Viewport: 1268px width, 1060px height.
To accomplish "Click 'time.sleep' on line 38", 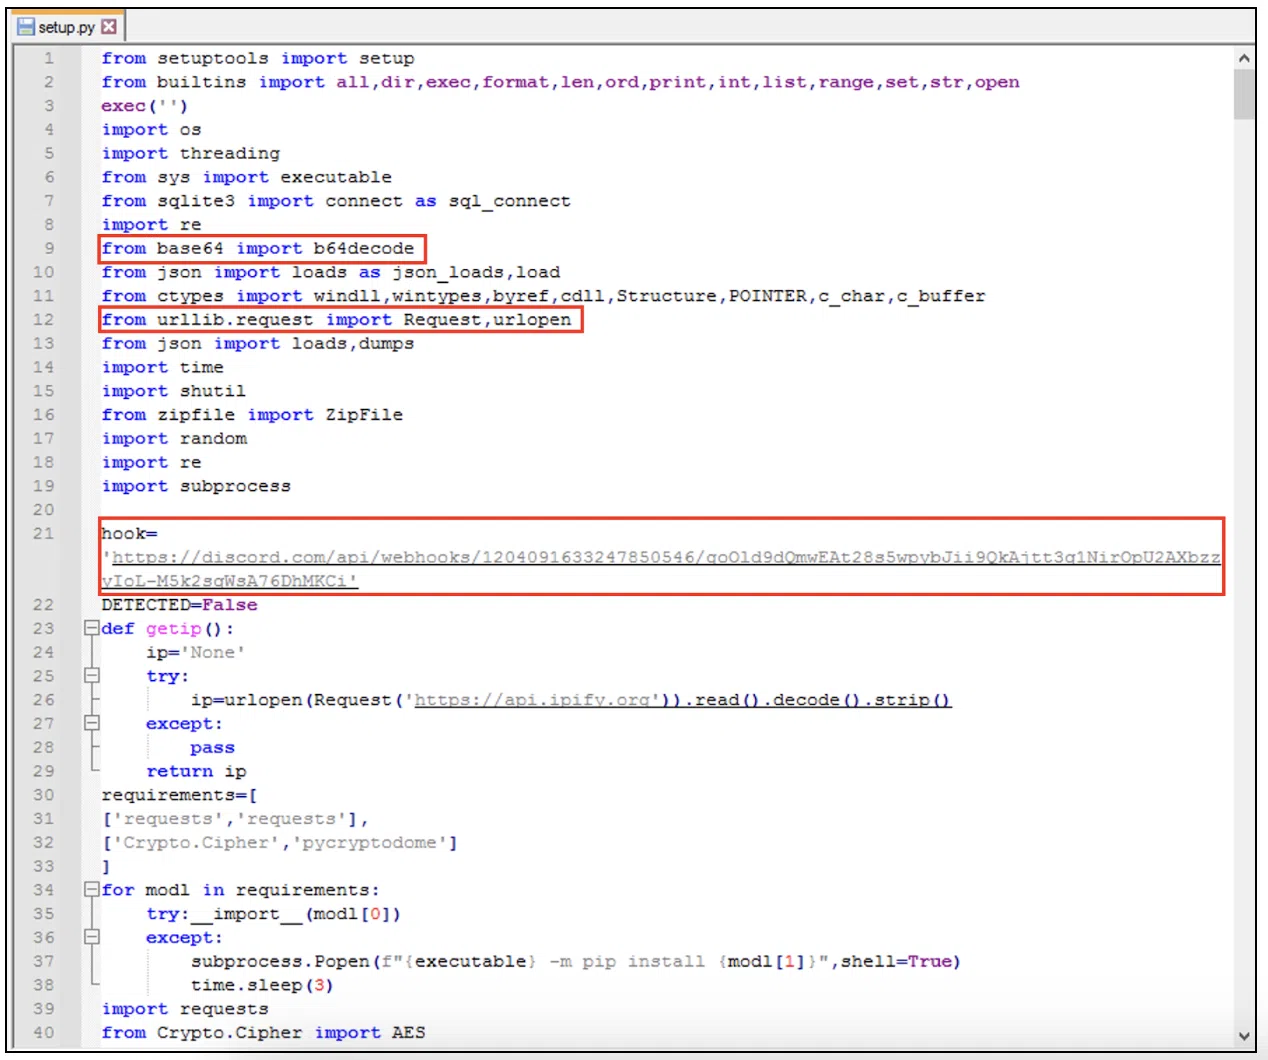I will pos(246,985).
